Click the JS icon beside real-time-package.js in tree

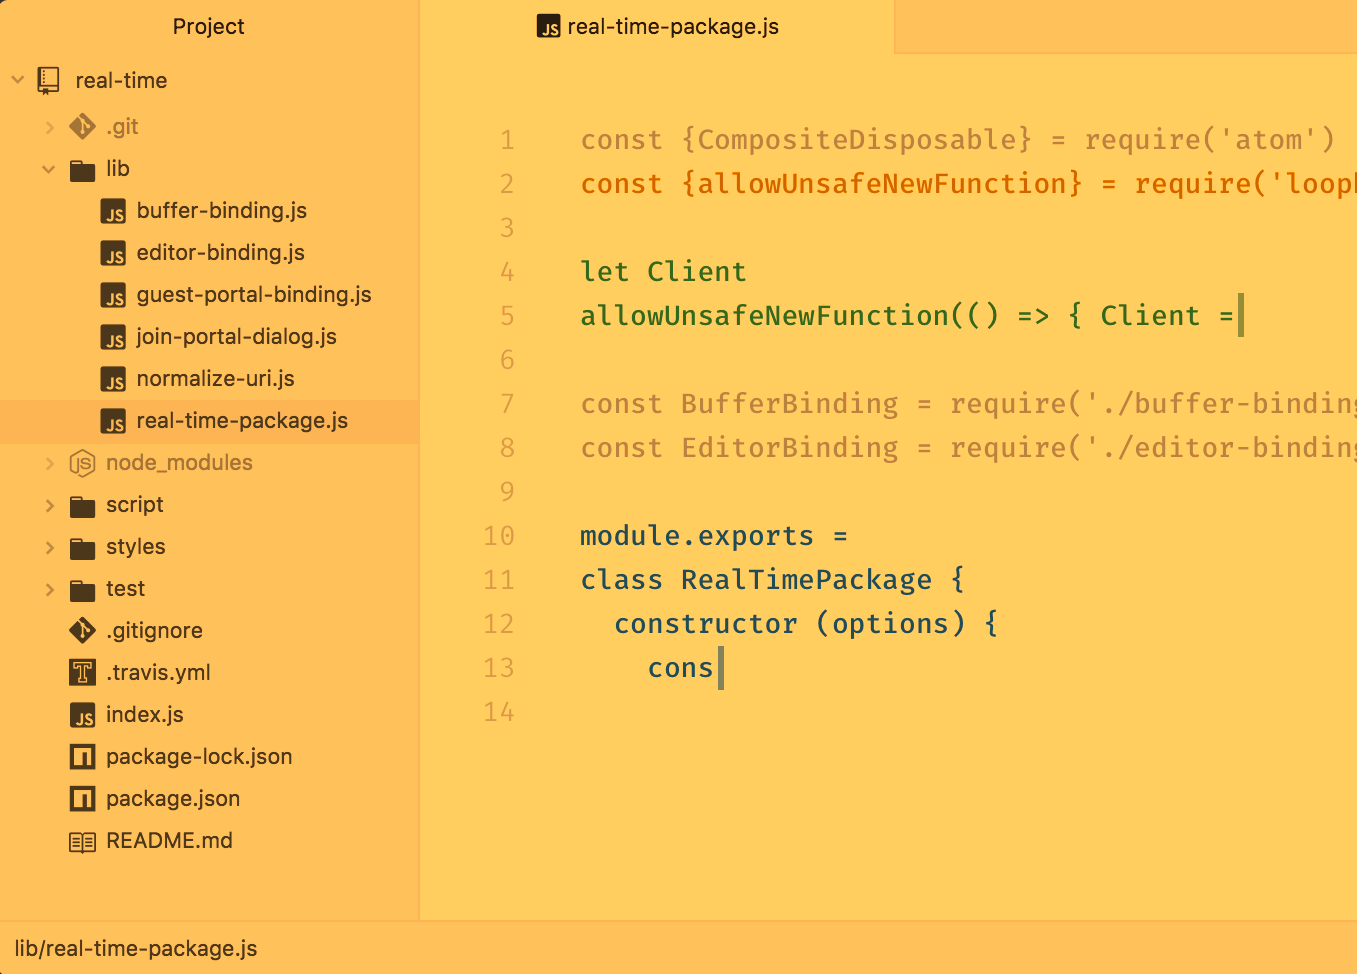click(114, 422)
